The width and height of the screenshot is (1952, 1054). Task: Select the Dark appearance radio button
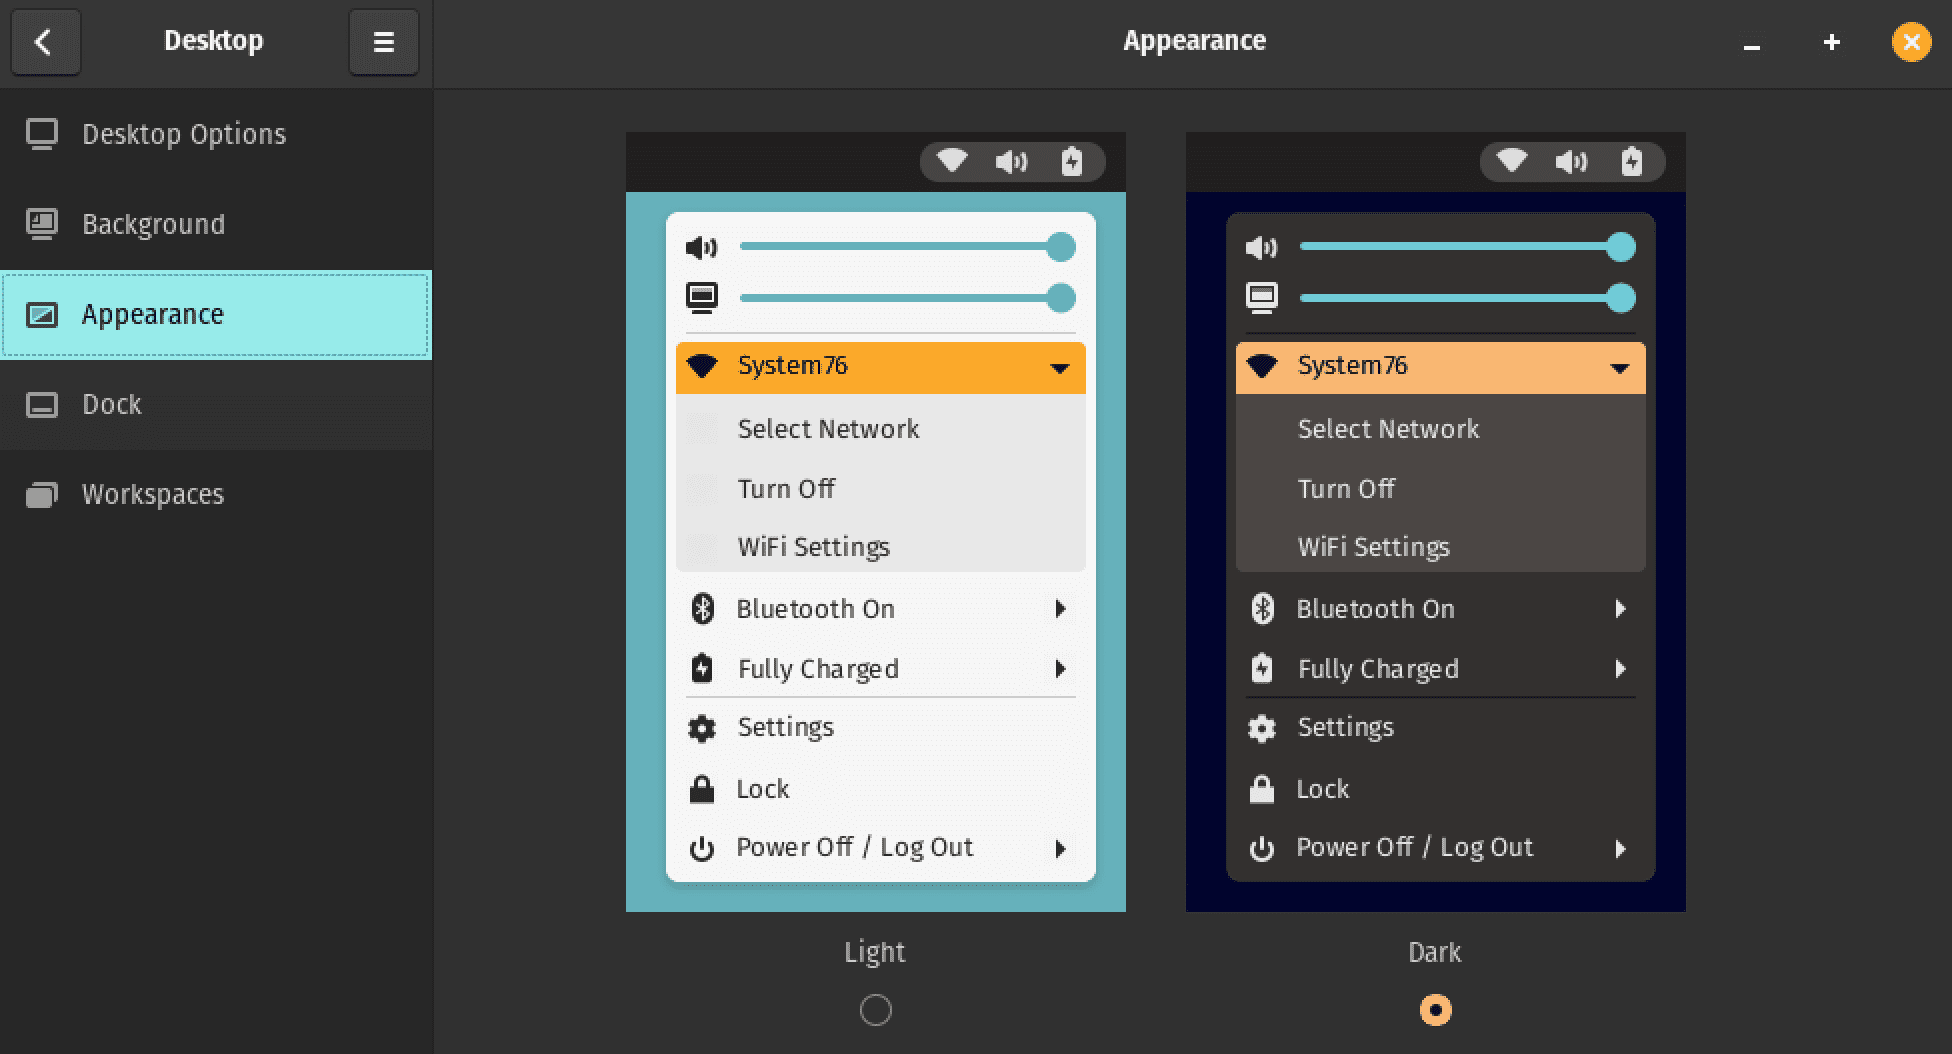coord(1434,1011)
